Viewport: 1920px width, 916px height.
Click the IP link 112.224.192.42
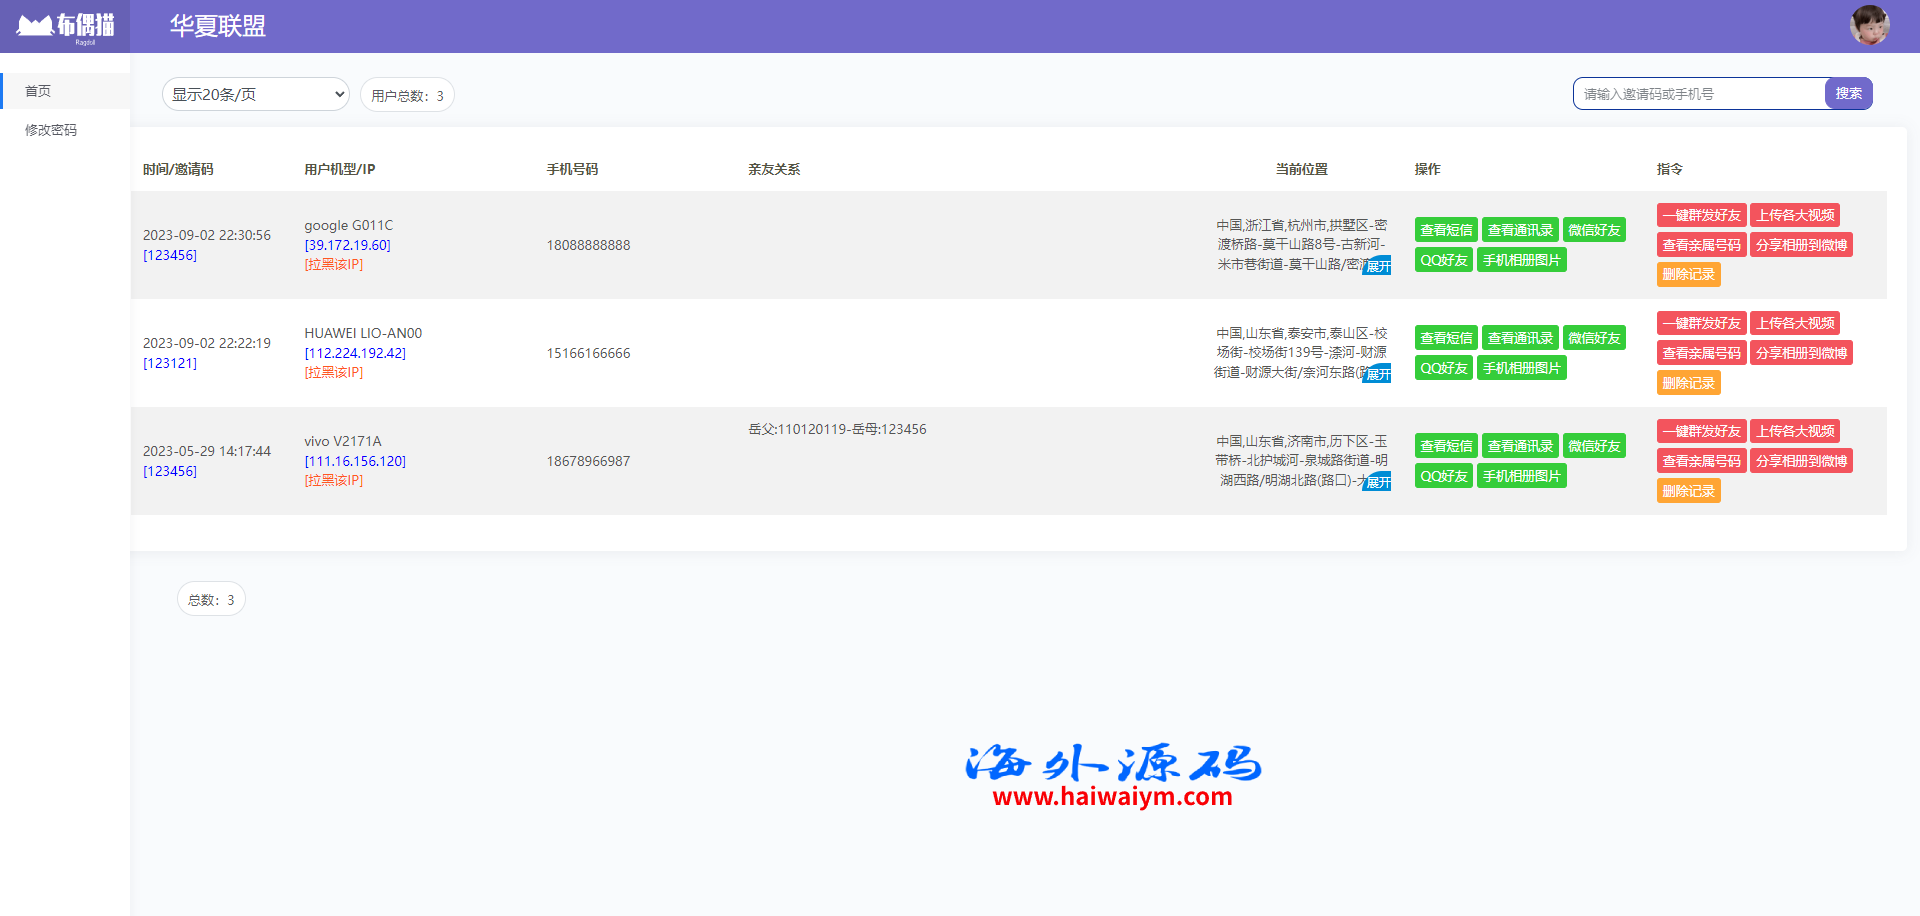point(355,353)
